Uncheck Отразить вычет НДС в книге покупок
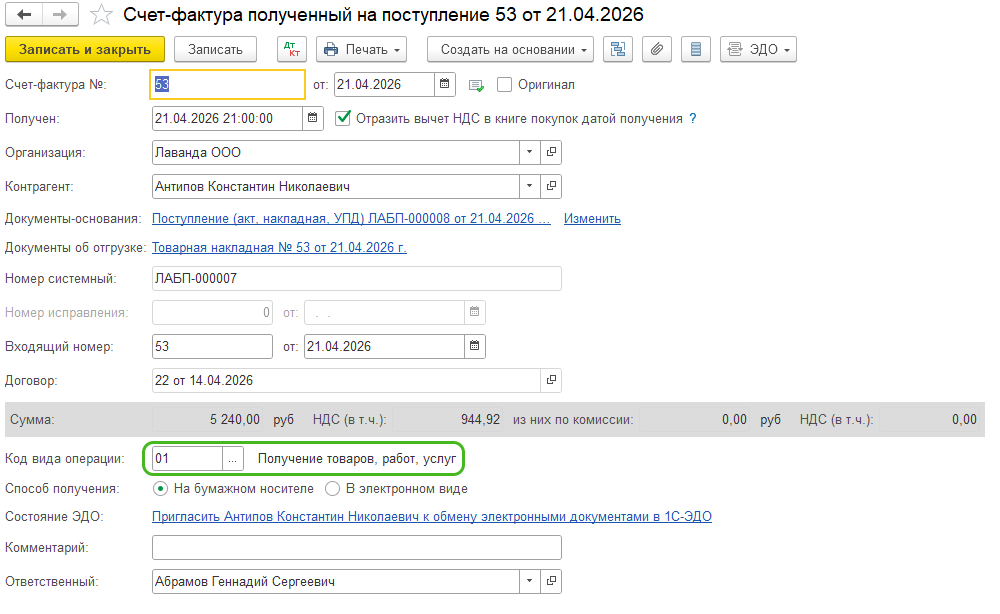Screen dimensions: 1000x614 tap(343, 118)
